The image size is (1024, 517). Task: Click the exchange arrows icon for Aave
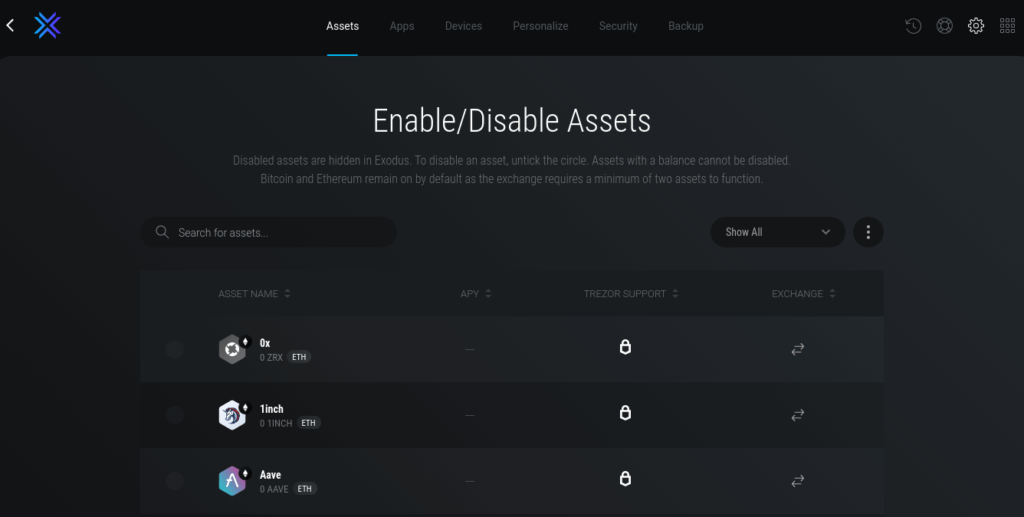coord(797,480)
